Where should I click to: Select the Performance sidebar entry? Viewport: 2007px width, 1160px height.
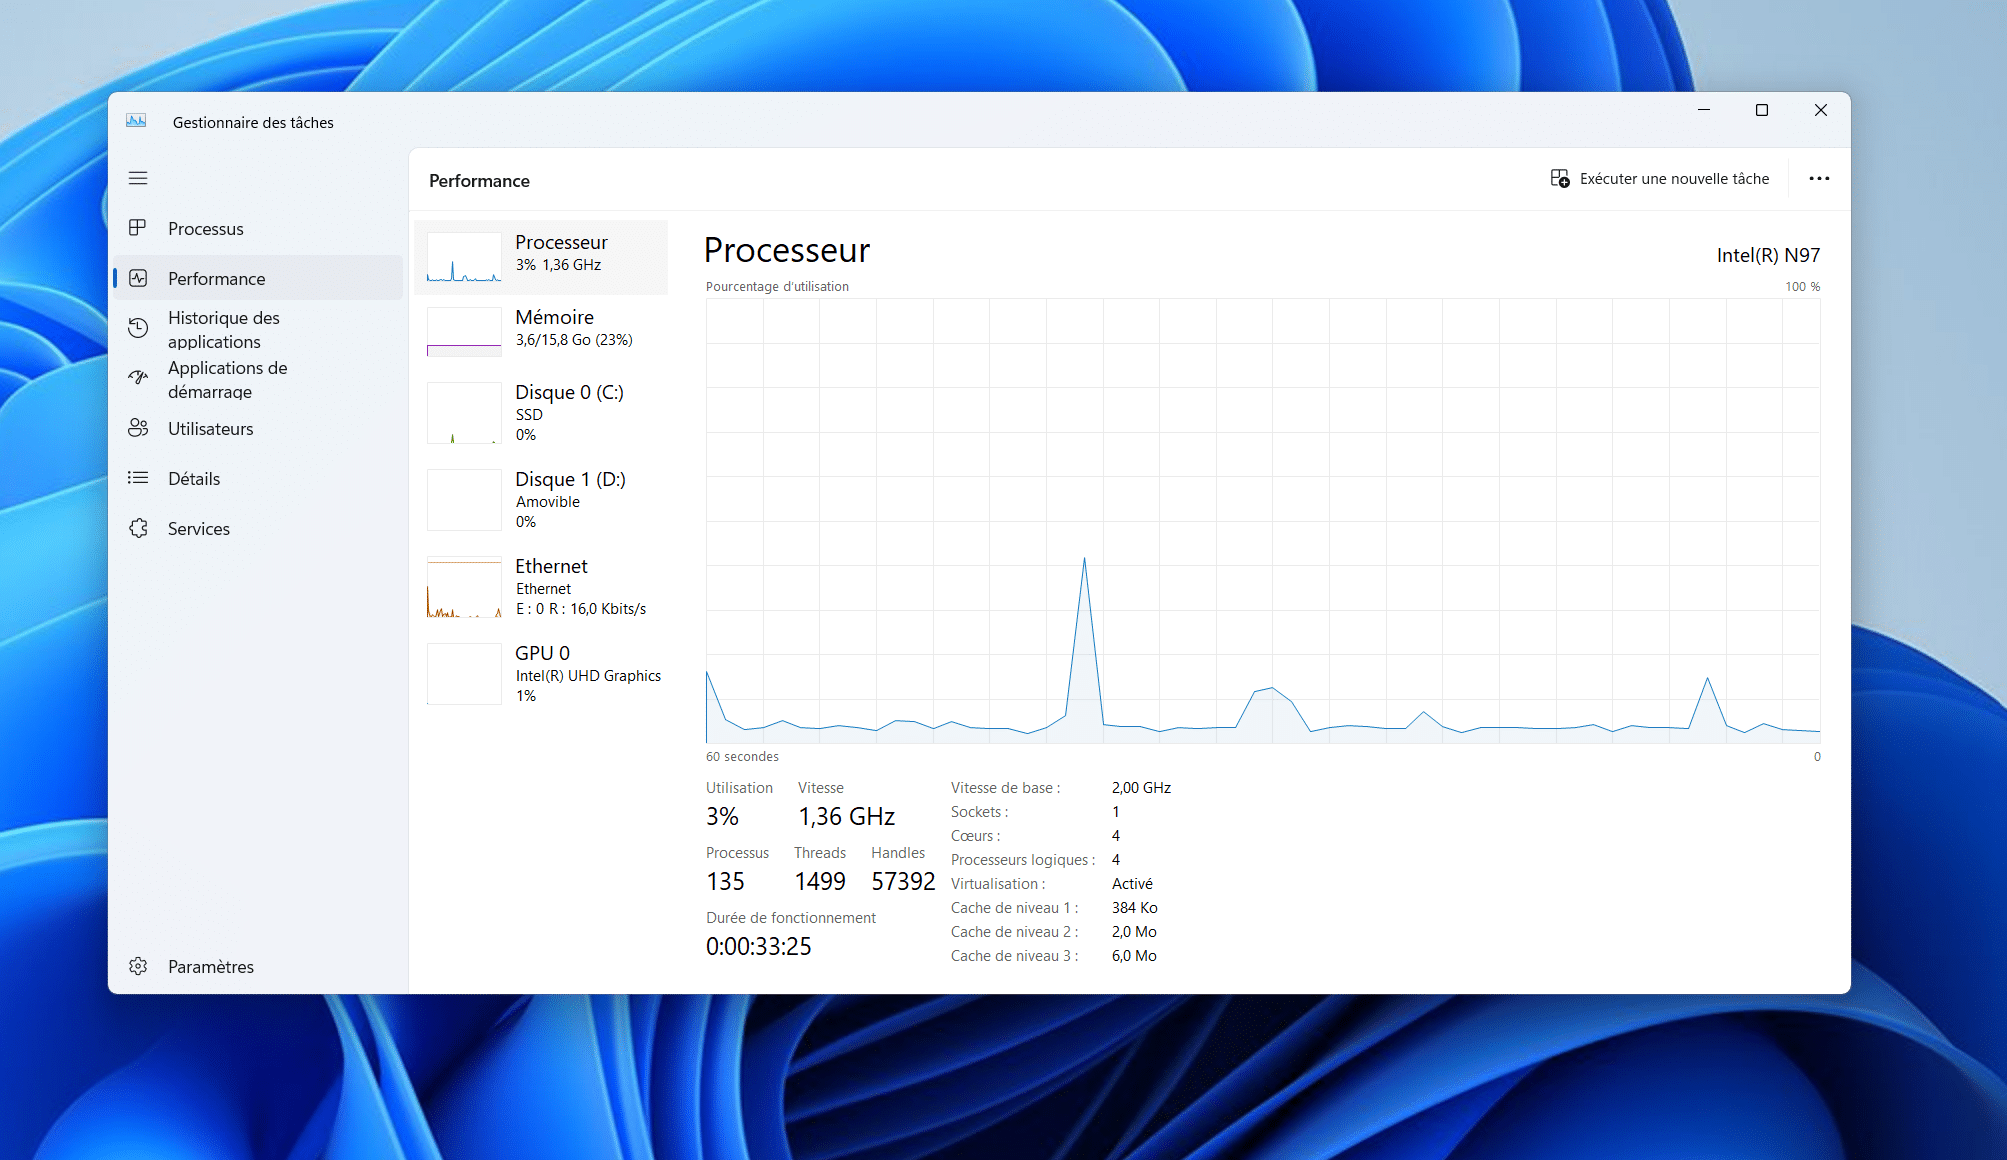coord(258,278)
